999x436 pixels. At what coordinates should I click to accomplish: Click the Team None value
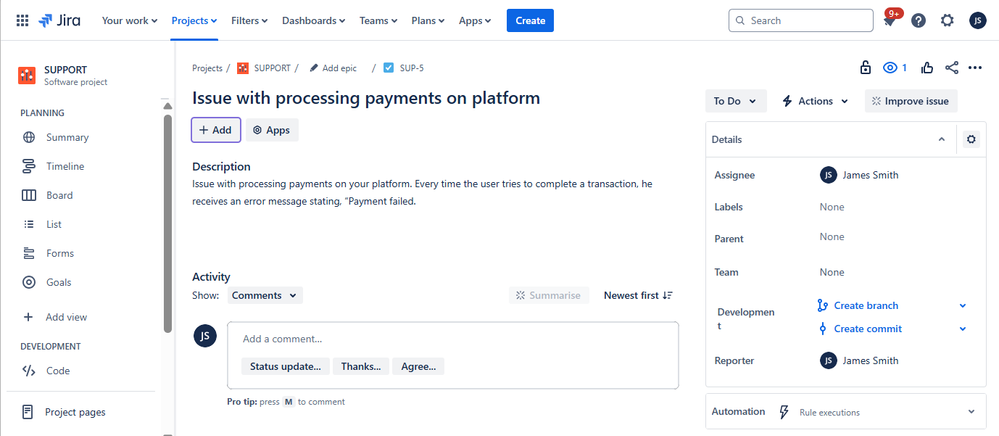point(831,272)
